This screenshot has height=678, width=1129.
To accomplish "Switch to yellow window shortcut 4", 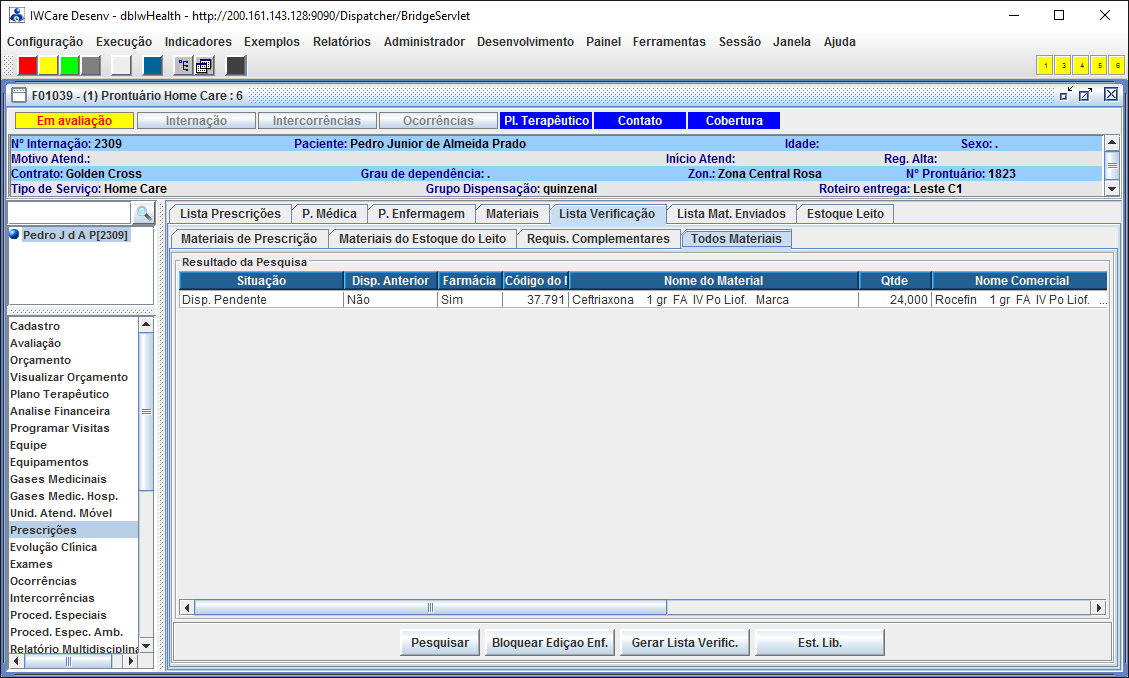I will point(1081,65).
